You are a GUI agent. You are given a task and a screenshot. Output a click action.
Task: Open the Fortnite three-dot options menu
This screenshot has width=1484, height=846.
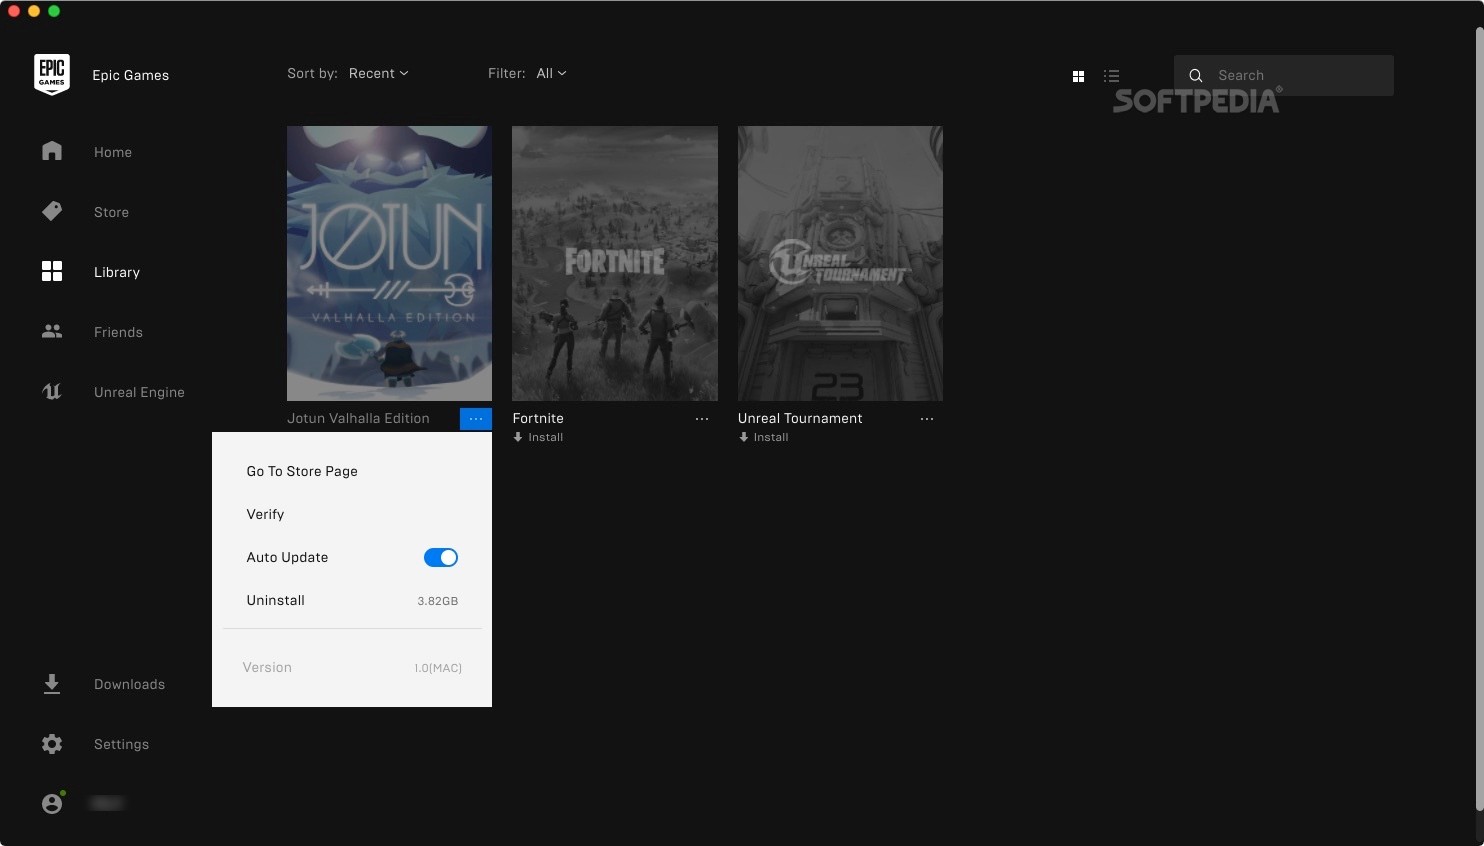pos(702,419)
